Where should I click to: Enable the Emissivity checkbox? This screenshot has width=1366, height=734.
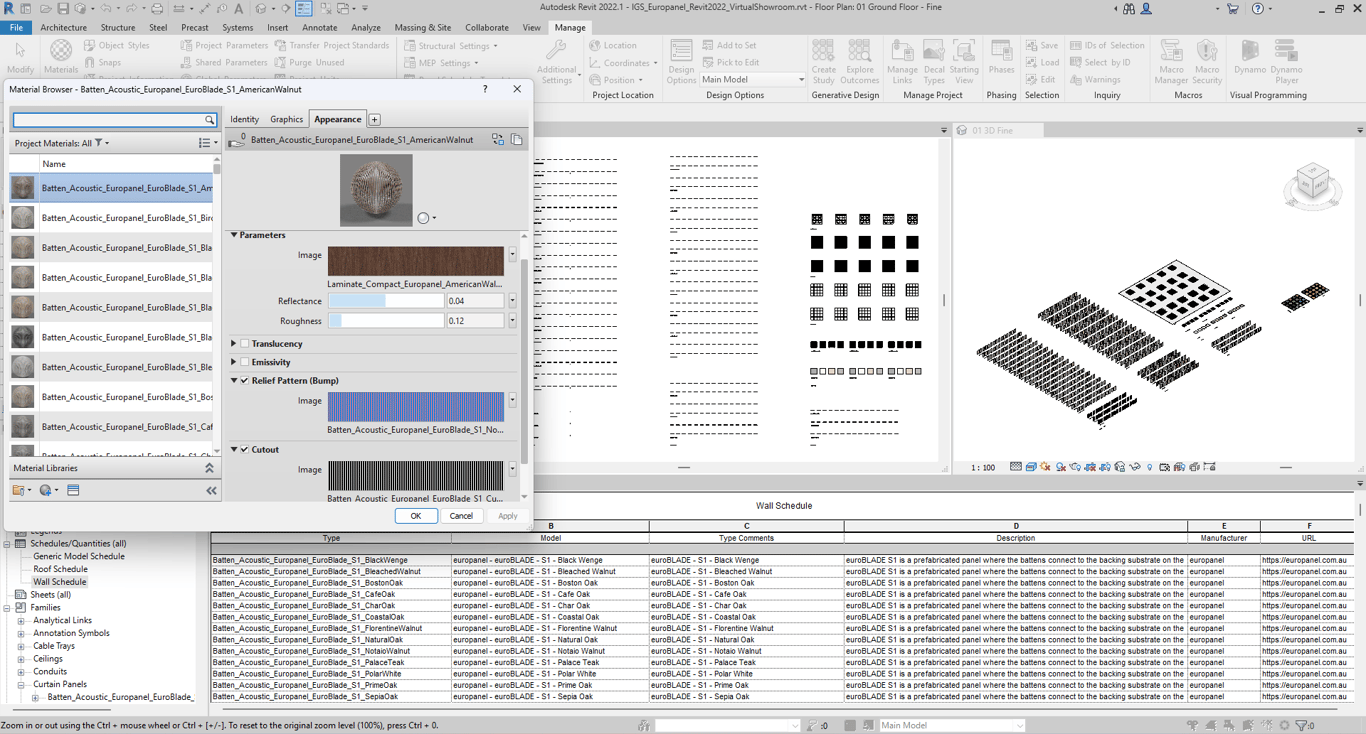(x=245, y=363)
